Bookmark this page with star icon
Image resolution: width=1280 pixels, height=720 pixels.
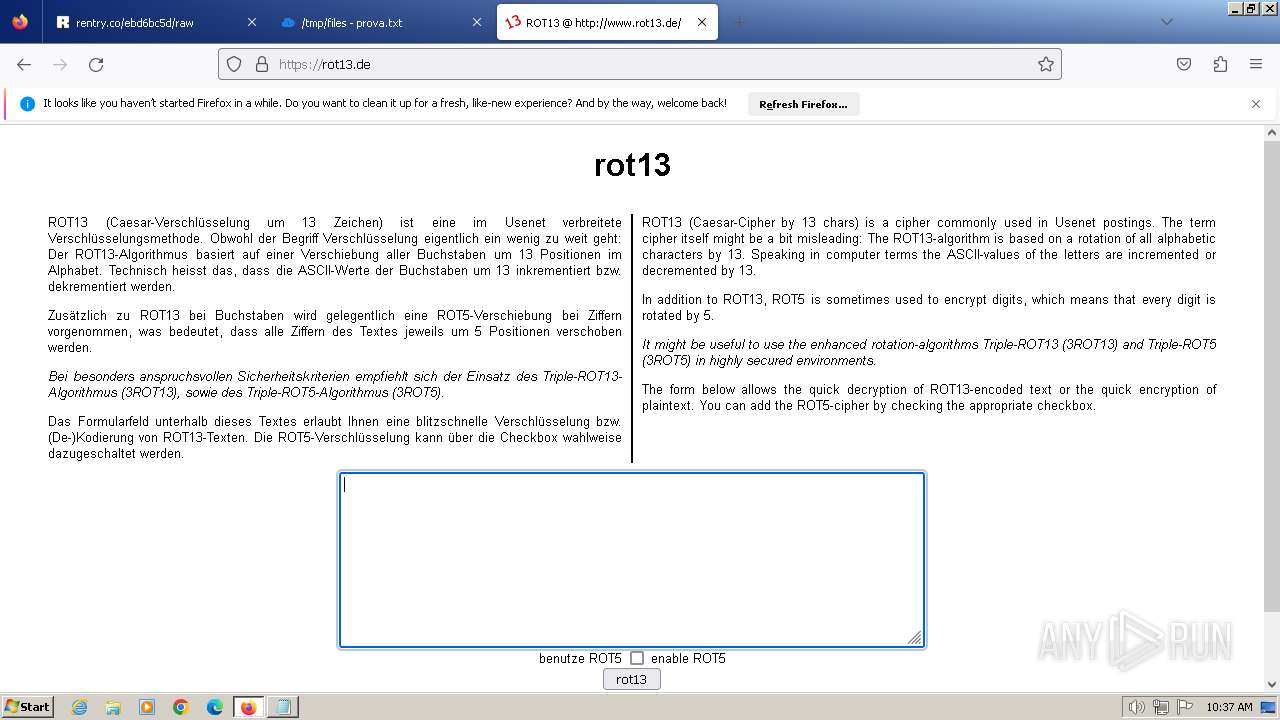(1046, 64)
